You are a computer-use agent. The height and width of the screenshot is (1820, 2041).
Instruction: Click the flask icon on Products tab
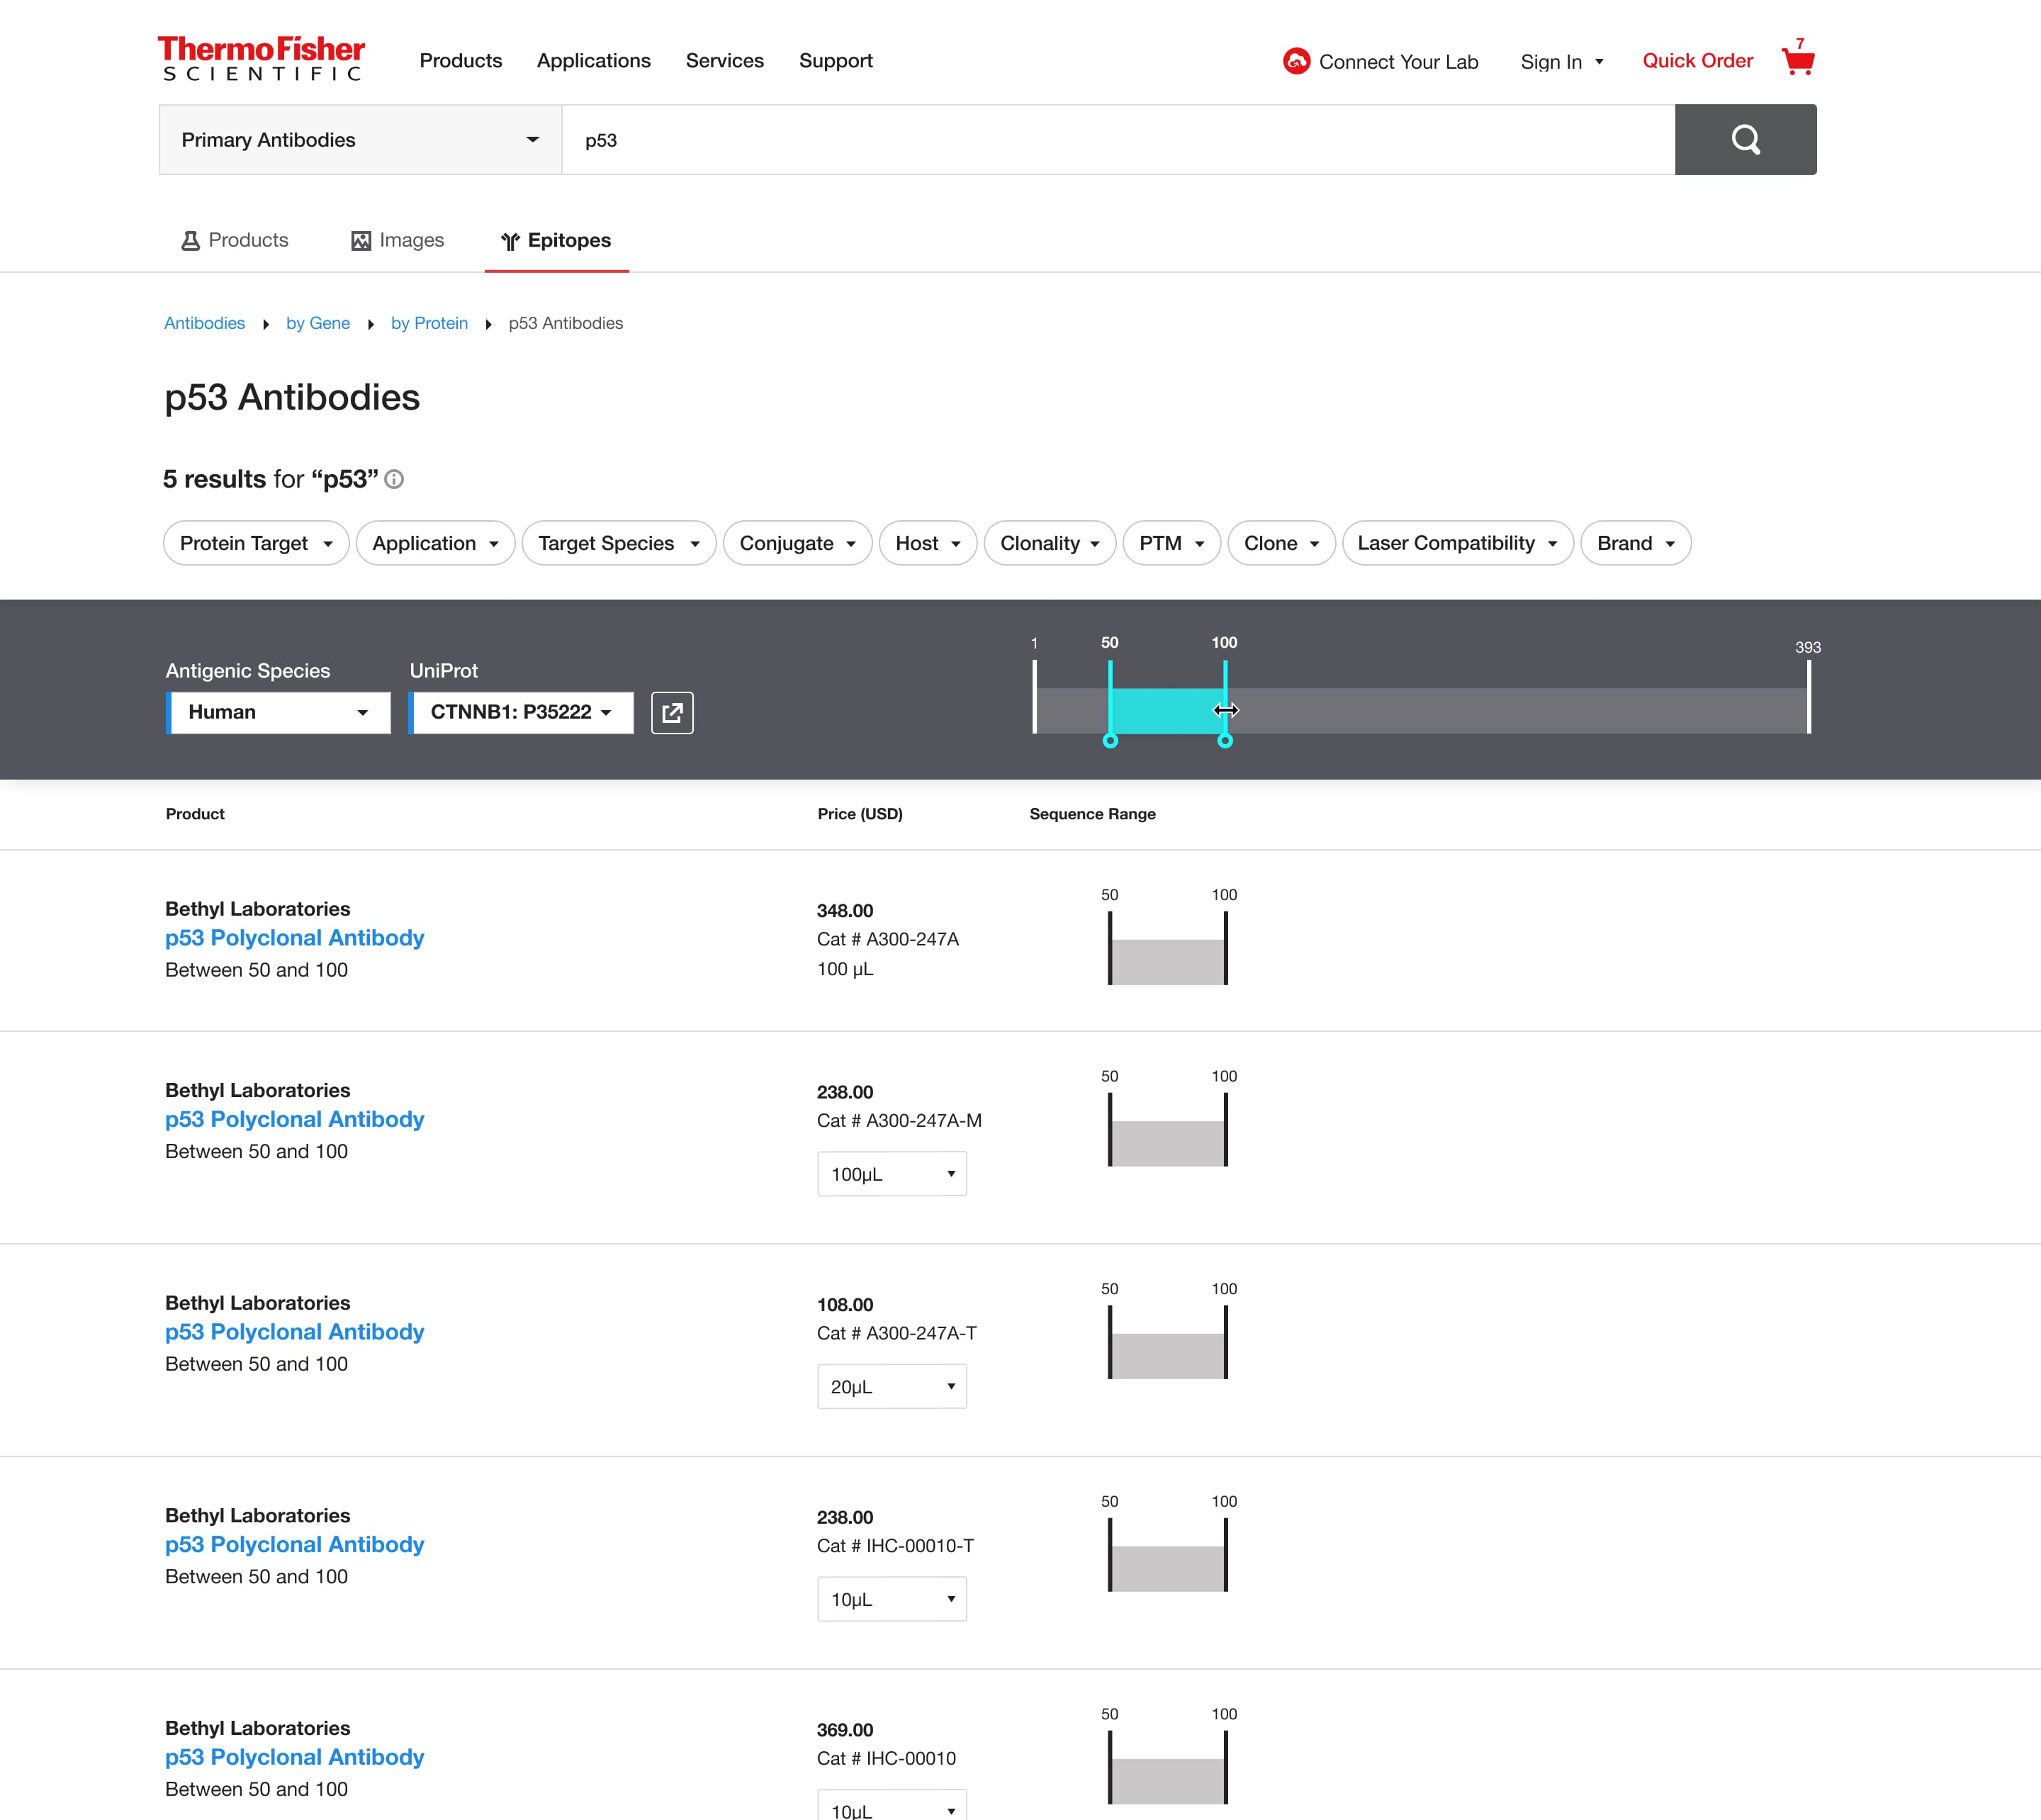tap(190, 241)
